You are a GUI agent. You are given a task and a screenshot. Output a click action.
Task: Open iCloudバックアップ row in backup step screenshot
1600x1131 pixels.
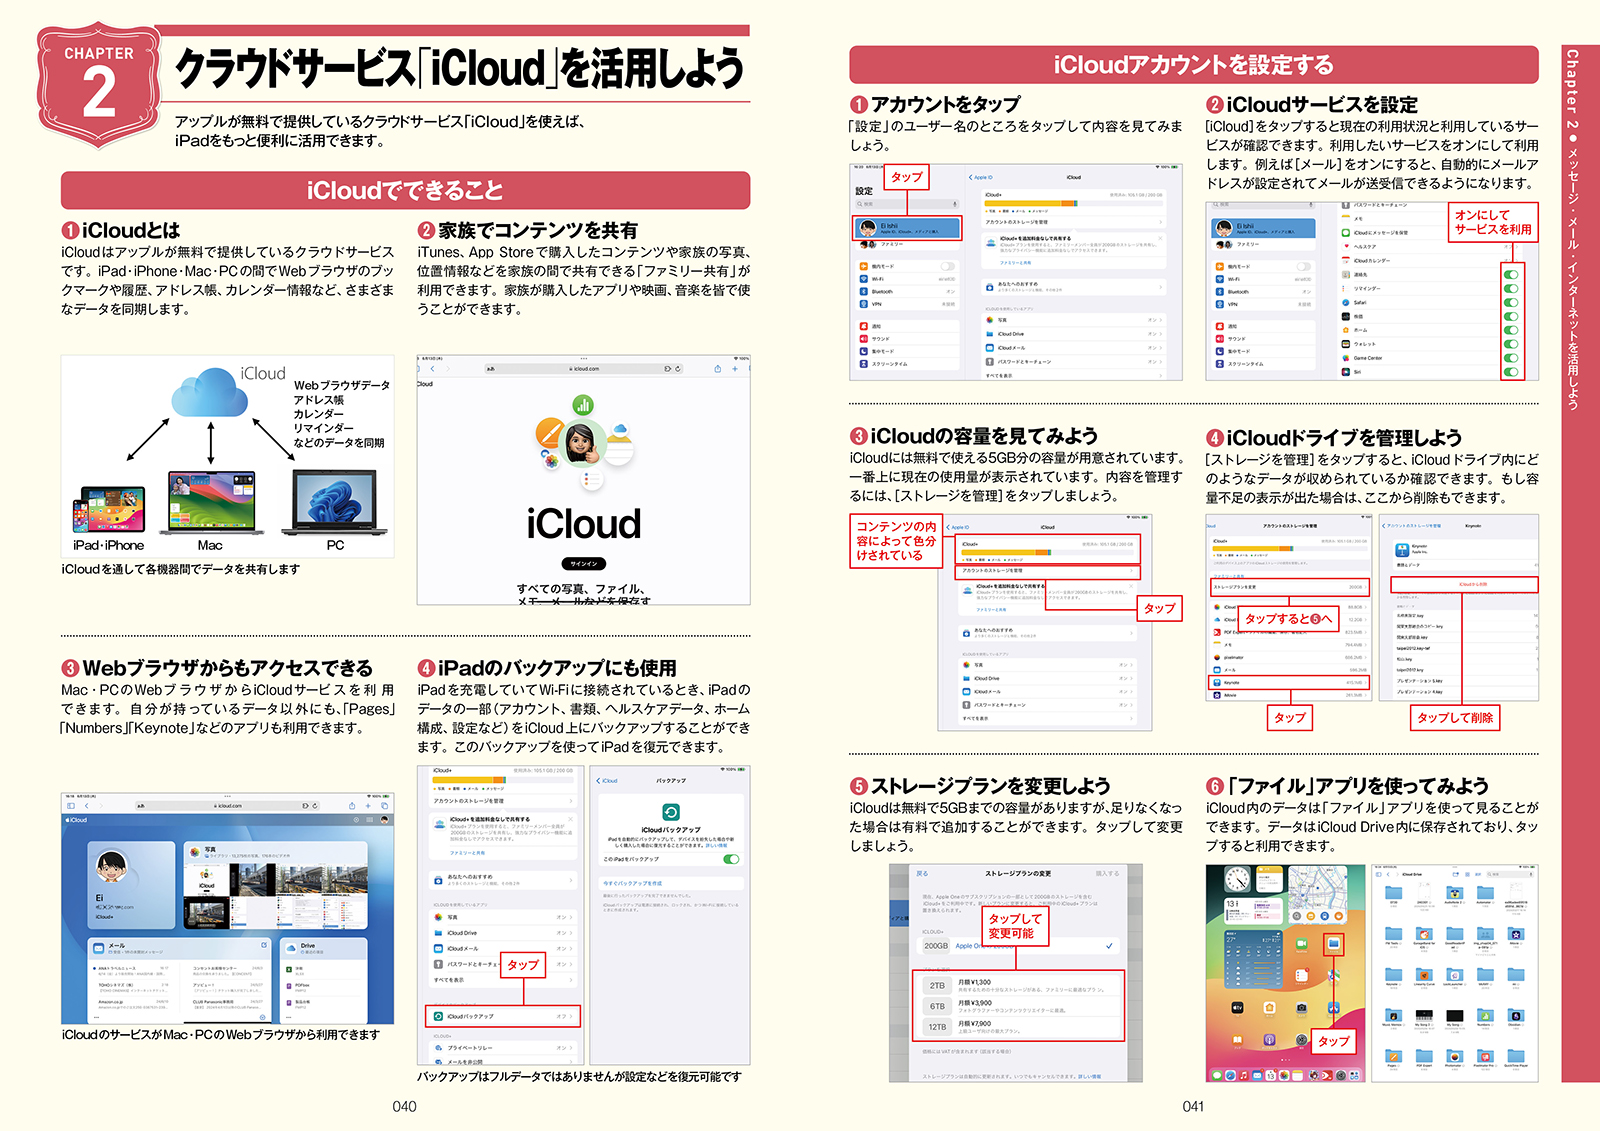click(503, 1016)
